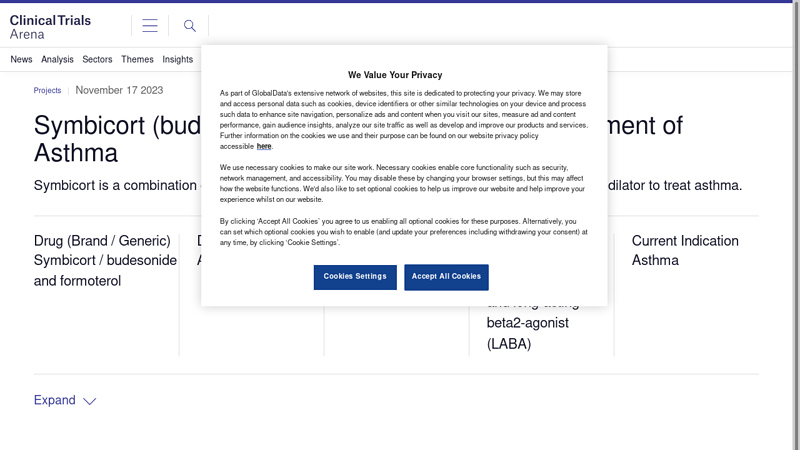Open the Analysis menu item
The height and width of the screenshot is (450, 800).
[x=57, y=59]
